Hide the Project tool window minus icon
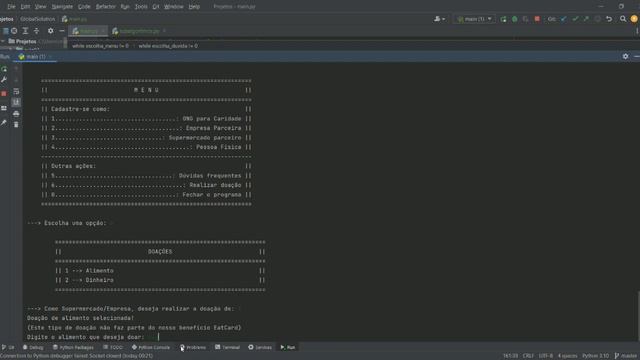This screenshot has width=640, height=360. pyautogui.click(x=62, y=31)
